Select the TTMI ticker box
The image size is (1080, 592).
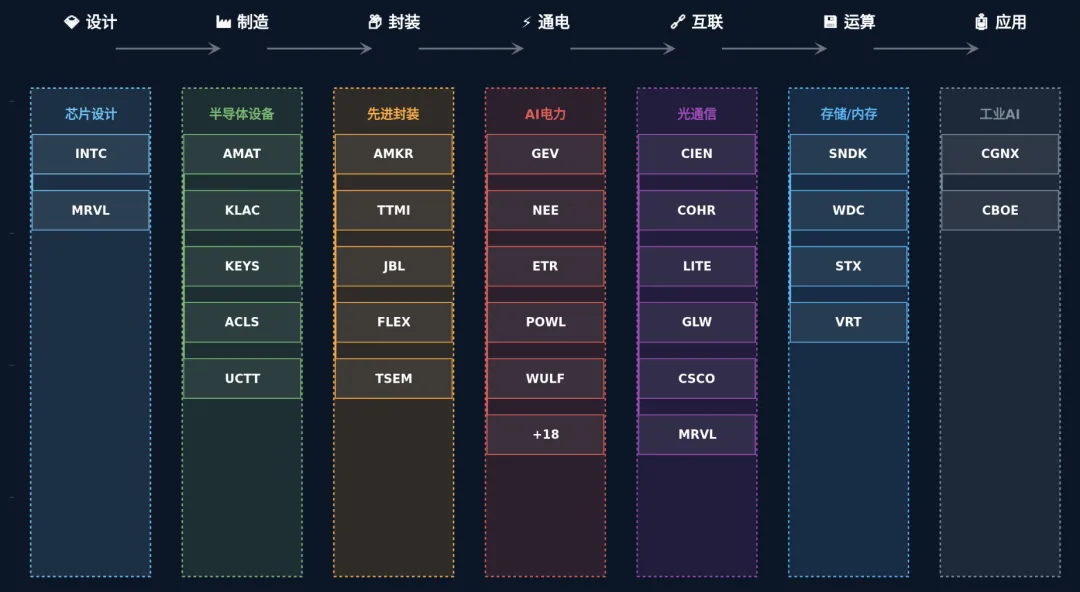click(393, 210)
